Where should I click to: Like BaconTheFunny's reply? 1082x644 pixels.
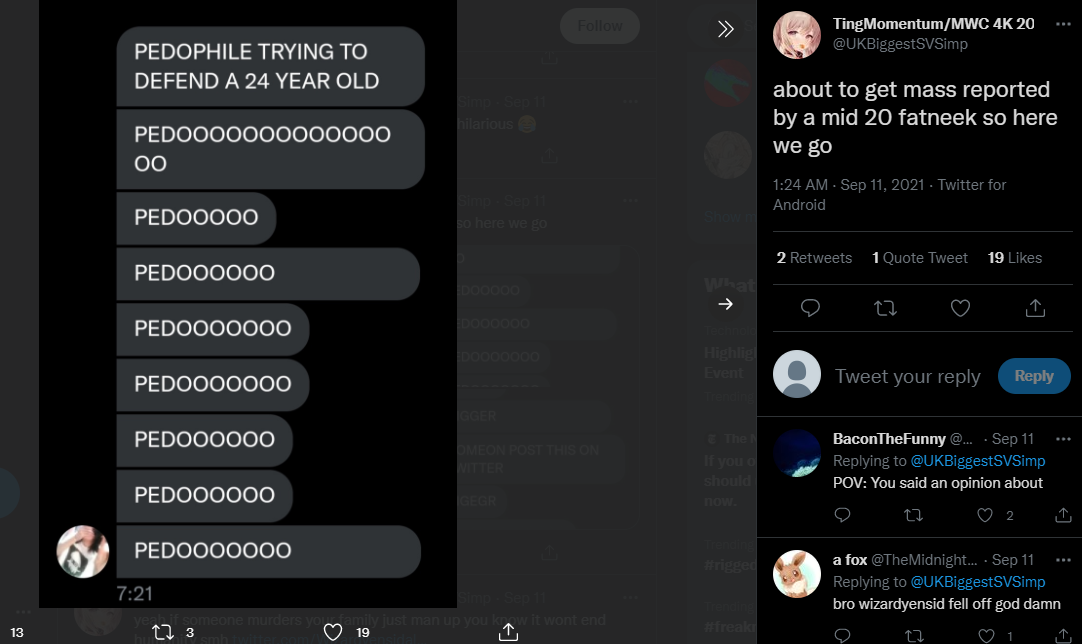tap(985, 515)
